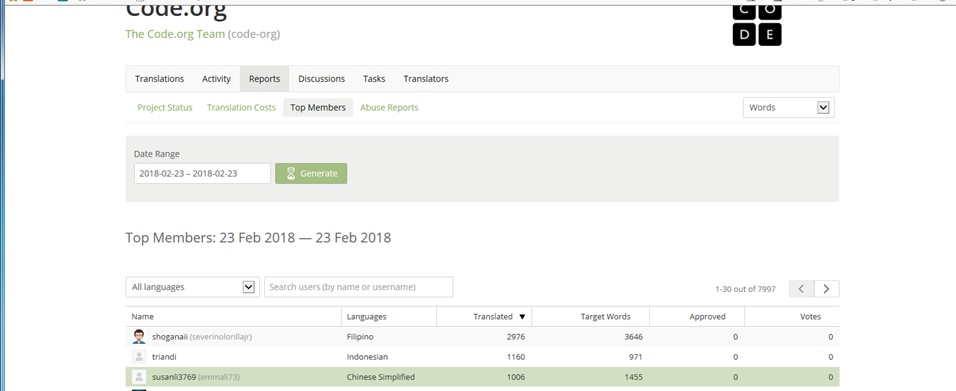Click translated value 1006
The image size is (956, 391).
[516, 377]
